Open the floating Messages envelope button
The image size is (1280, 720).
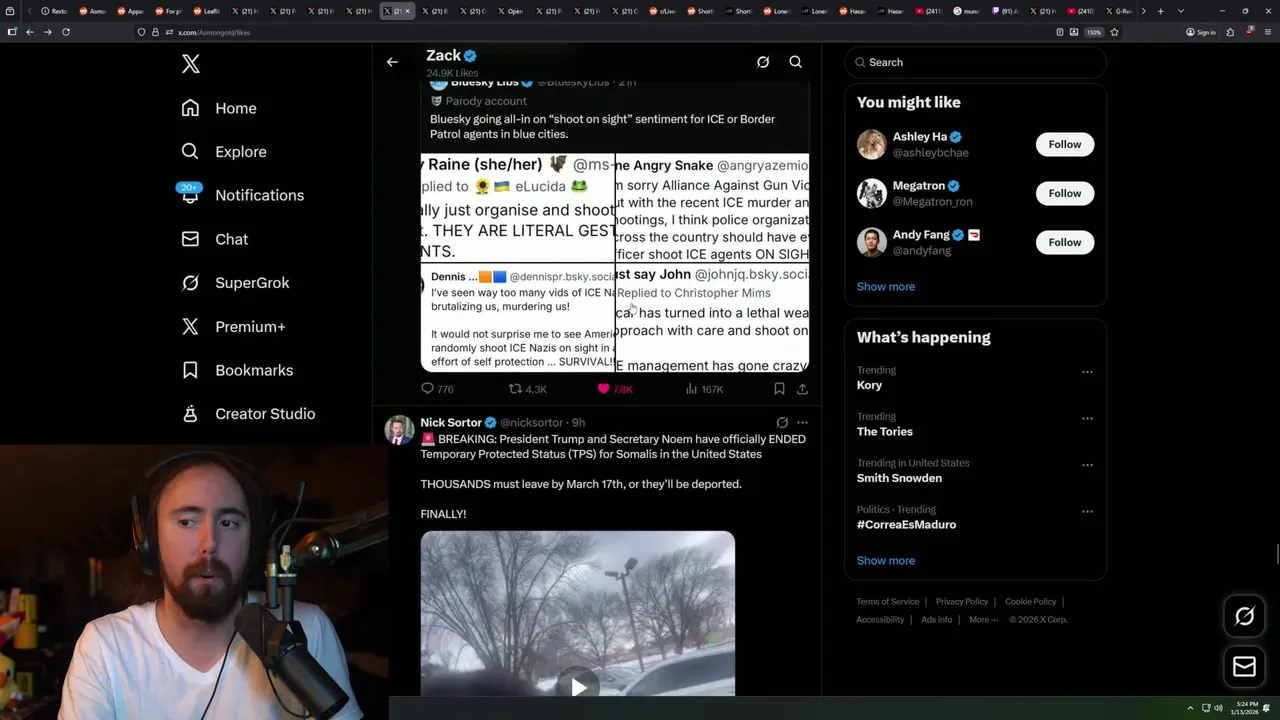[1245, 667]
